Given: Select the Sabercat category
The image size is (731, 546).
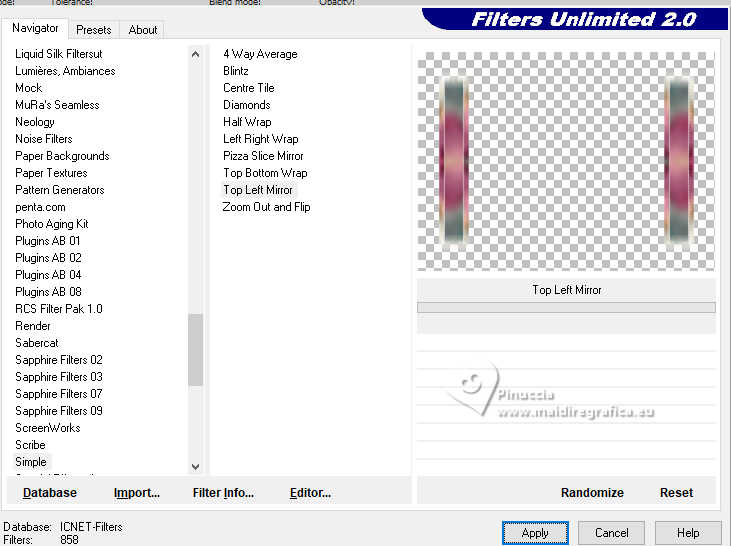Looking at the screenshot, I should pyautogui.click(x=37, y=343).
